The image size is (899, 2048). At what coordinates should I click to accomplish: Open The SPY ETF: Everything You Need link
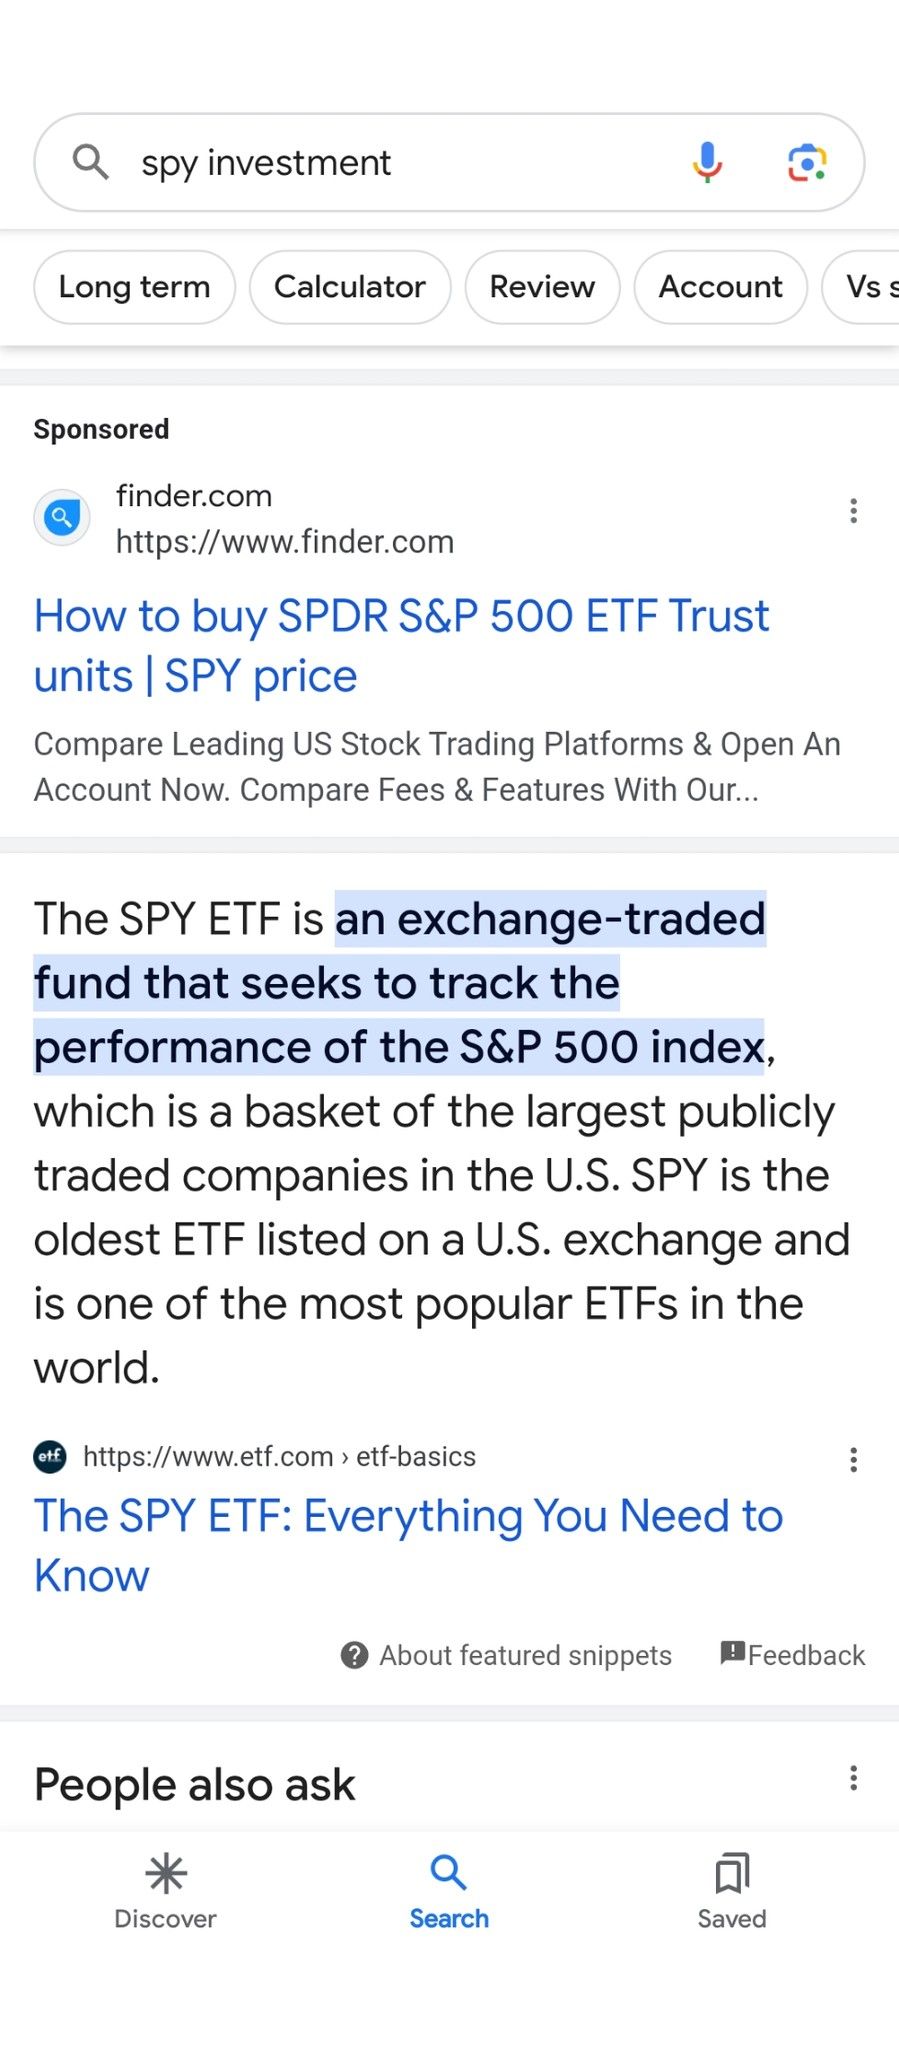408,1546
